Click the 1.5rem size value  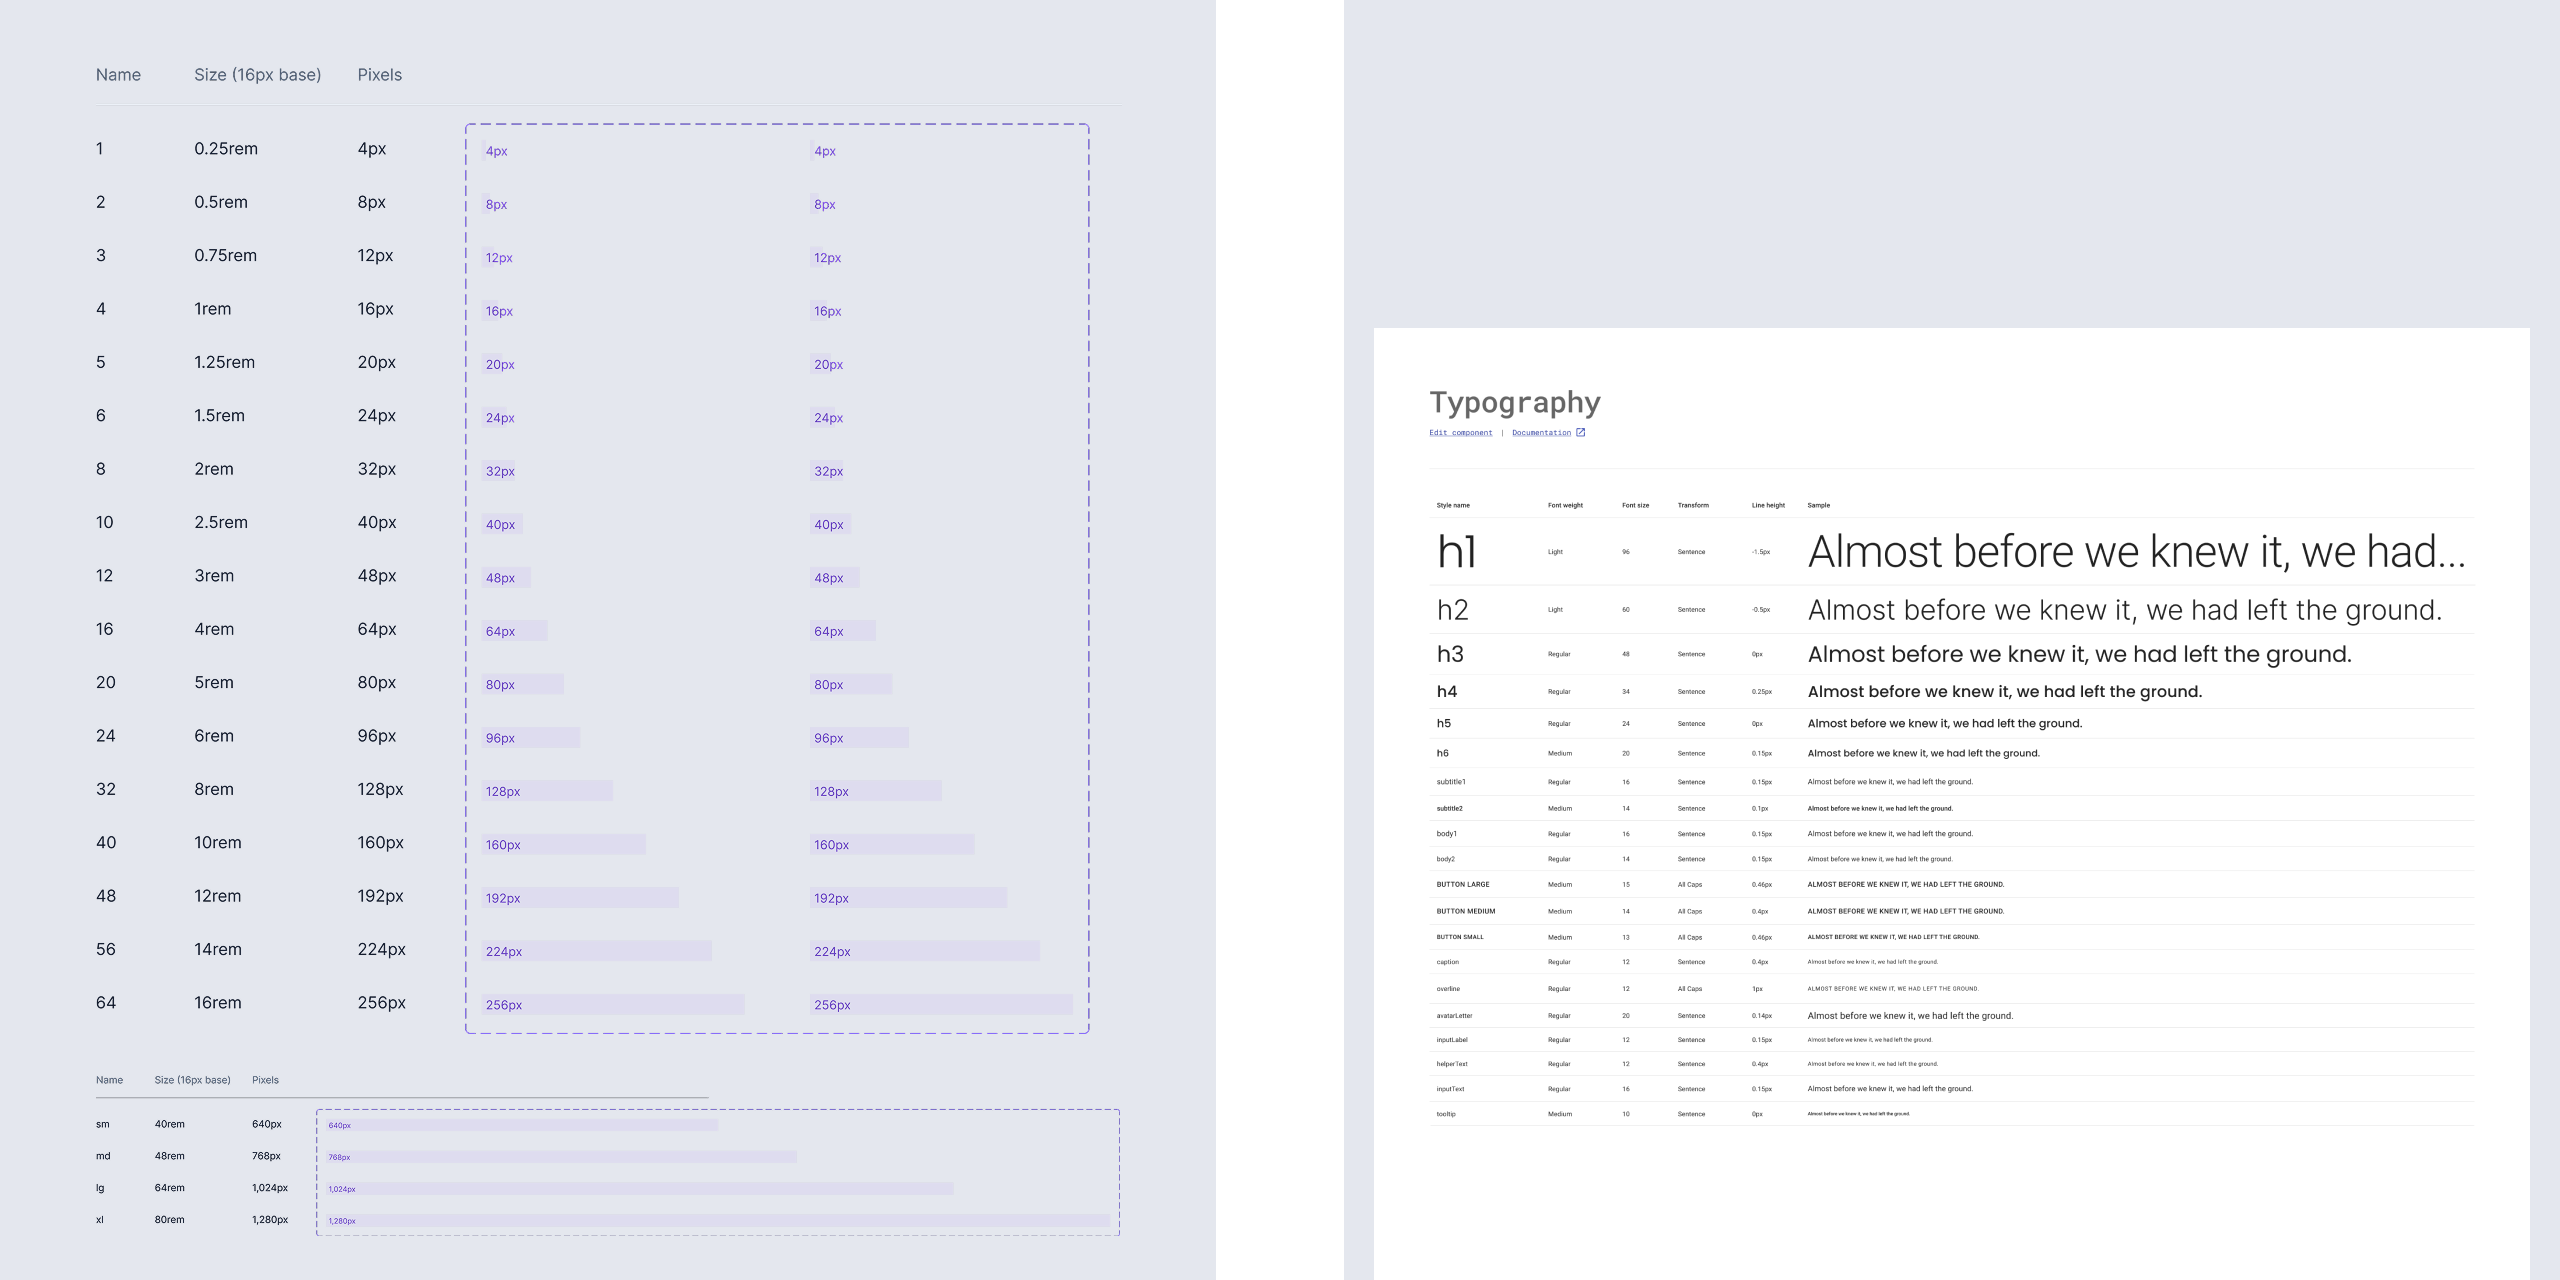pyautogui.click(x=219, y=416)
